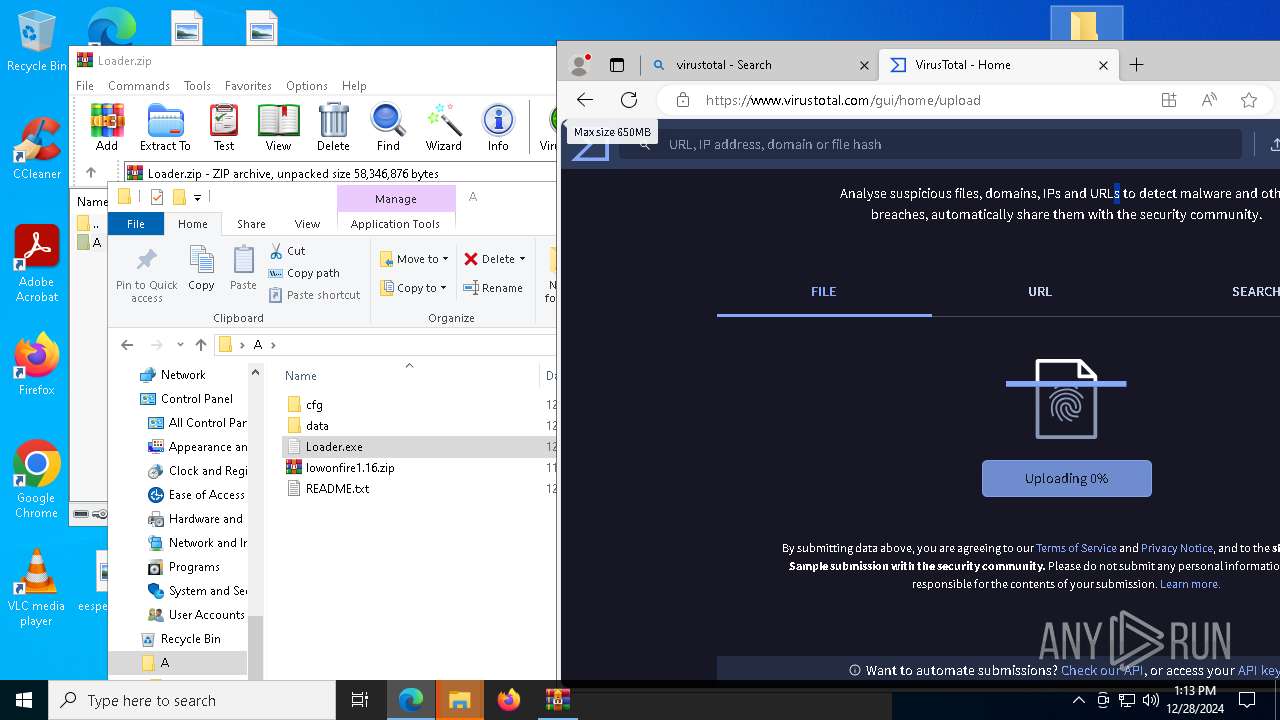
Task: Open a new tab in Edge
Action: point(1136,65)
